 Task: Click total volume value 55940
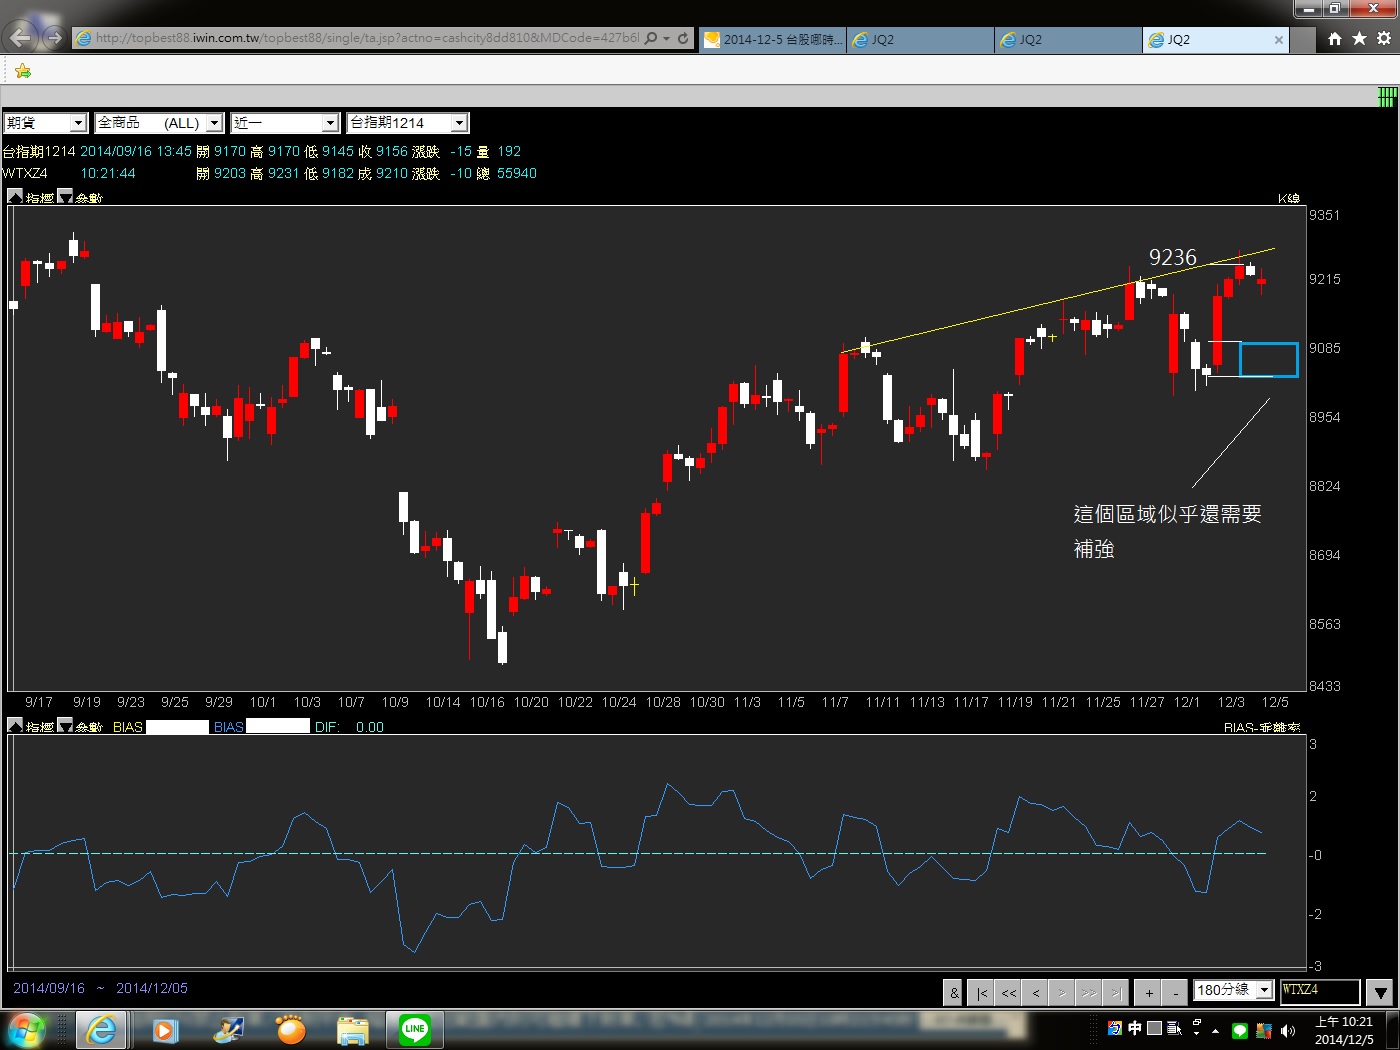(x=517, y=173)
